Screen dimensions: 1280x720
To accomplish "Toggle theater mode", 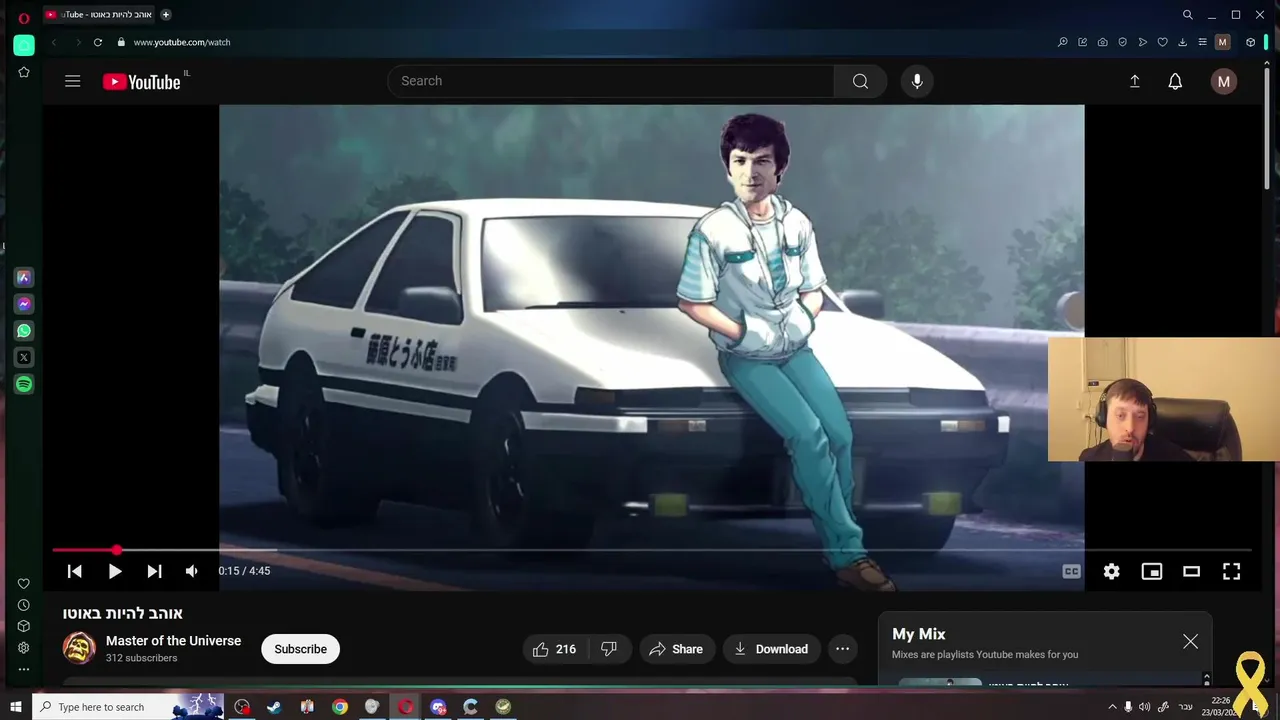I will (x=1191, y=571).
